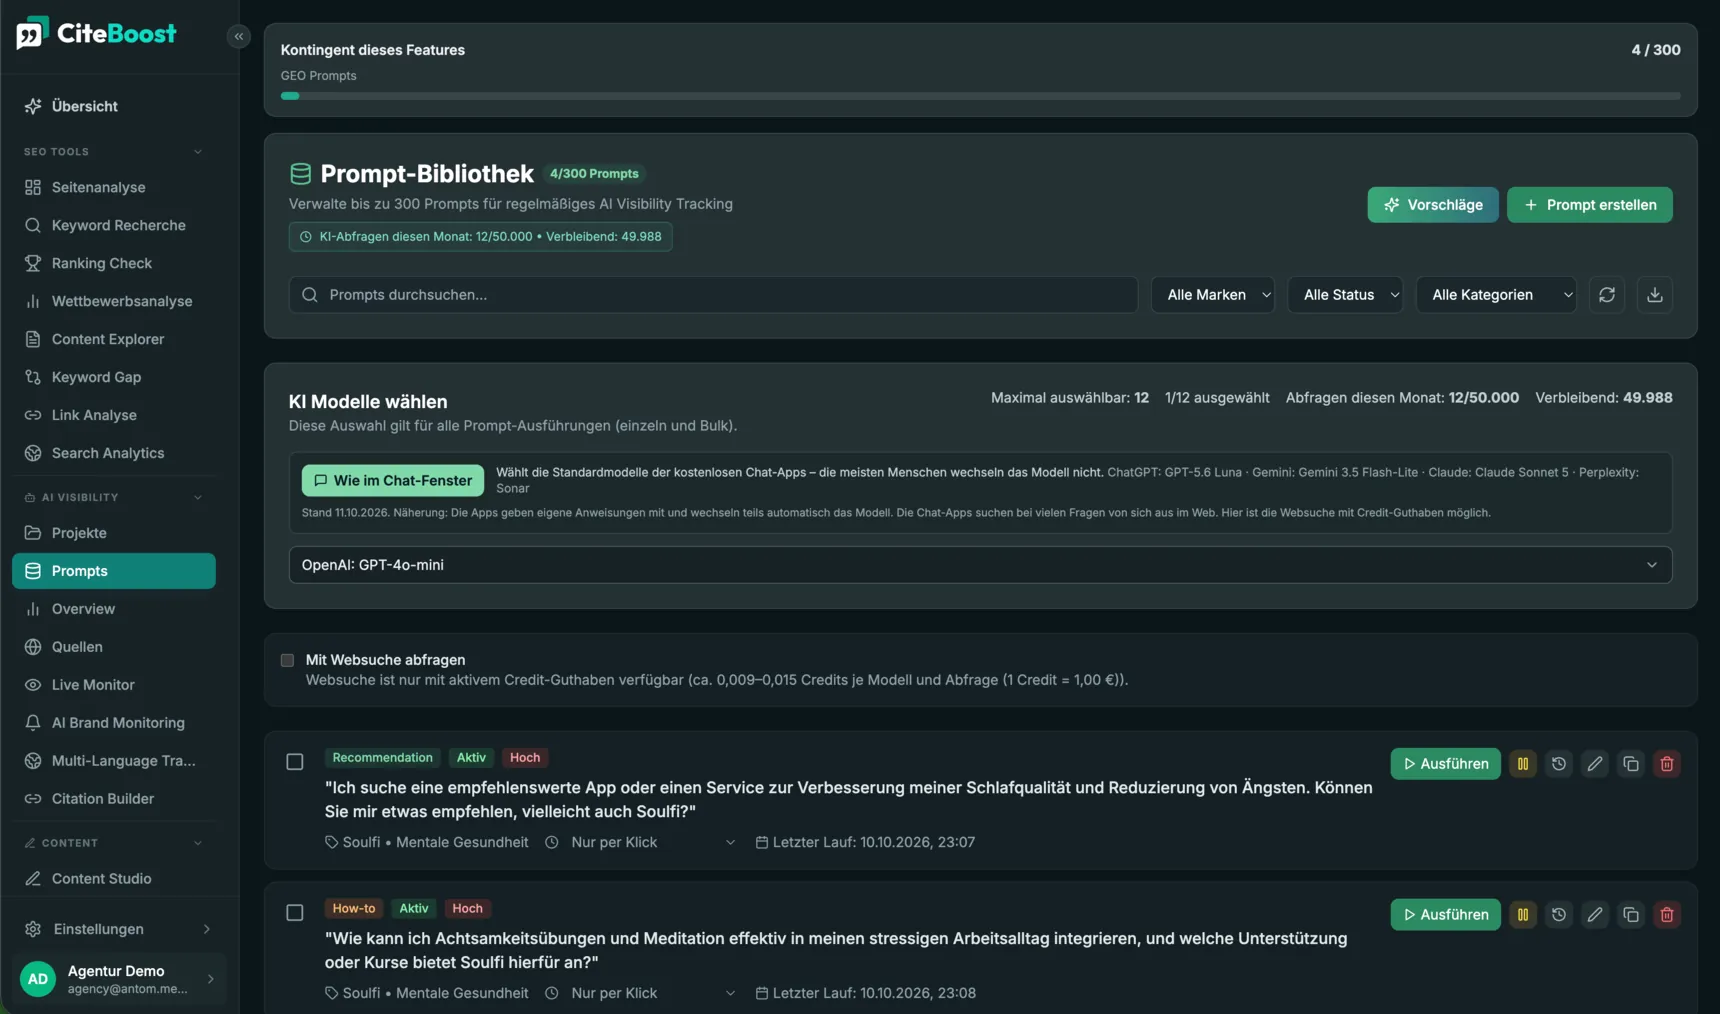Open Content Studio

coord(114,879)
